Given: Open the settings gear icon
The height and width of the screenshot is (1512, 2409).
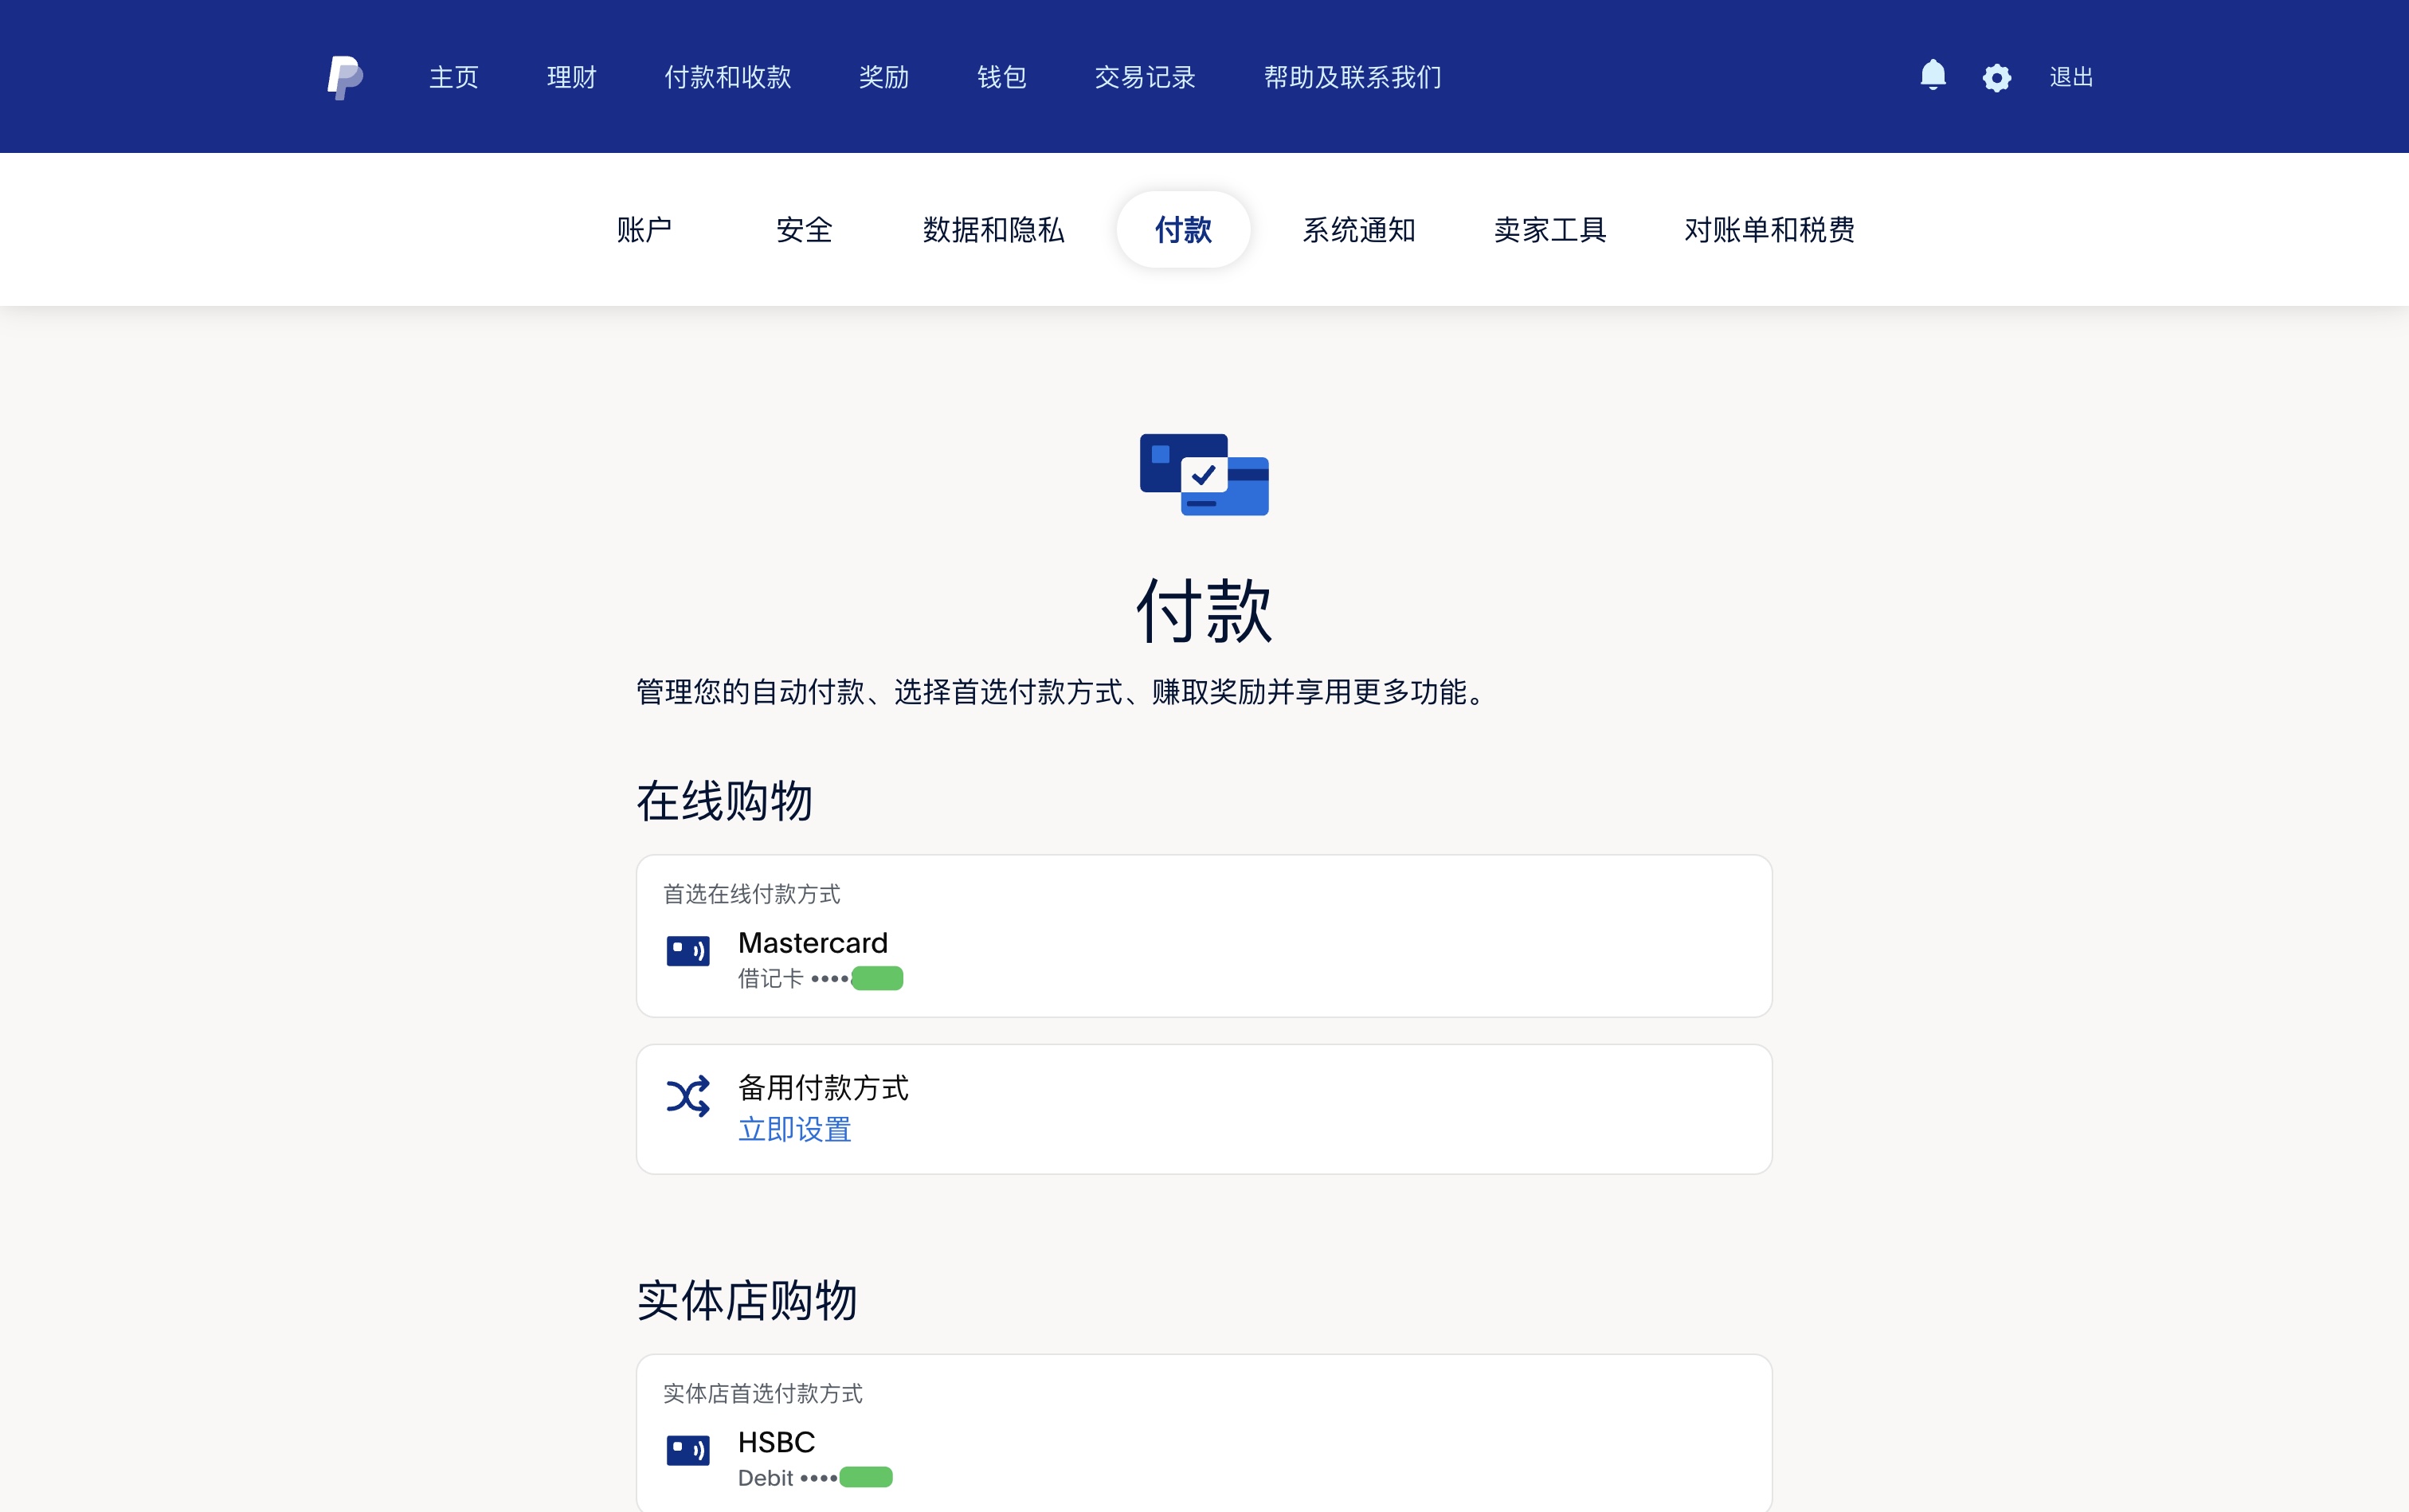Looking at the screenshot, I should pos(1996,78).
